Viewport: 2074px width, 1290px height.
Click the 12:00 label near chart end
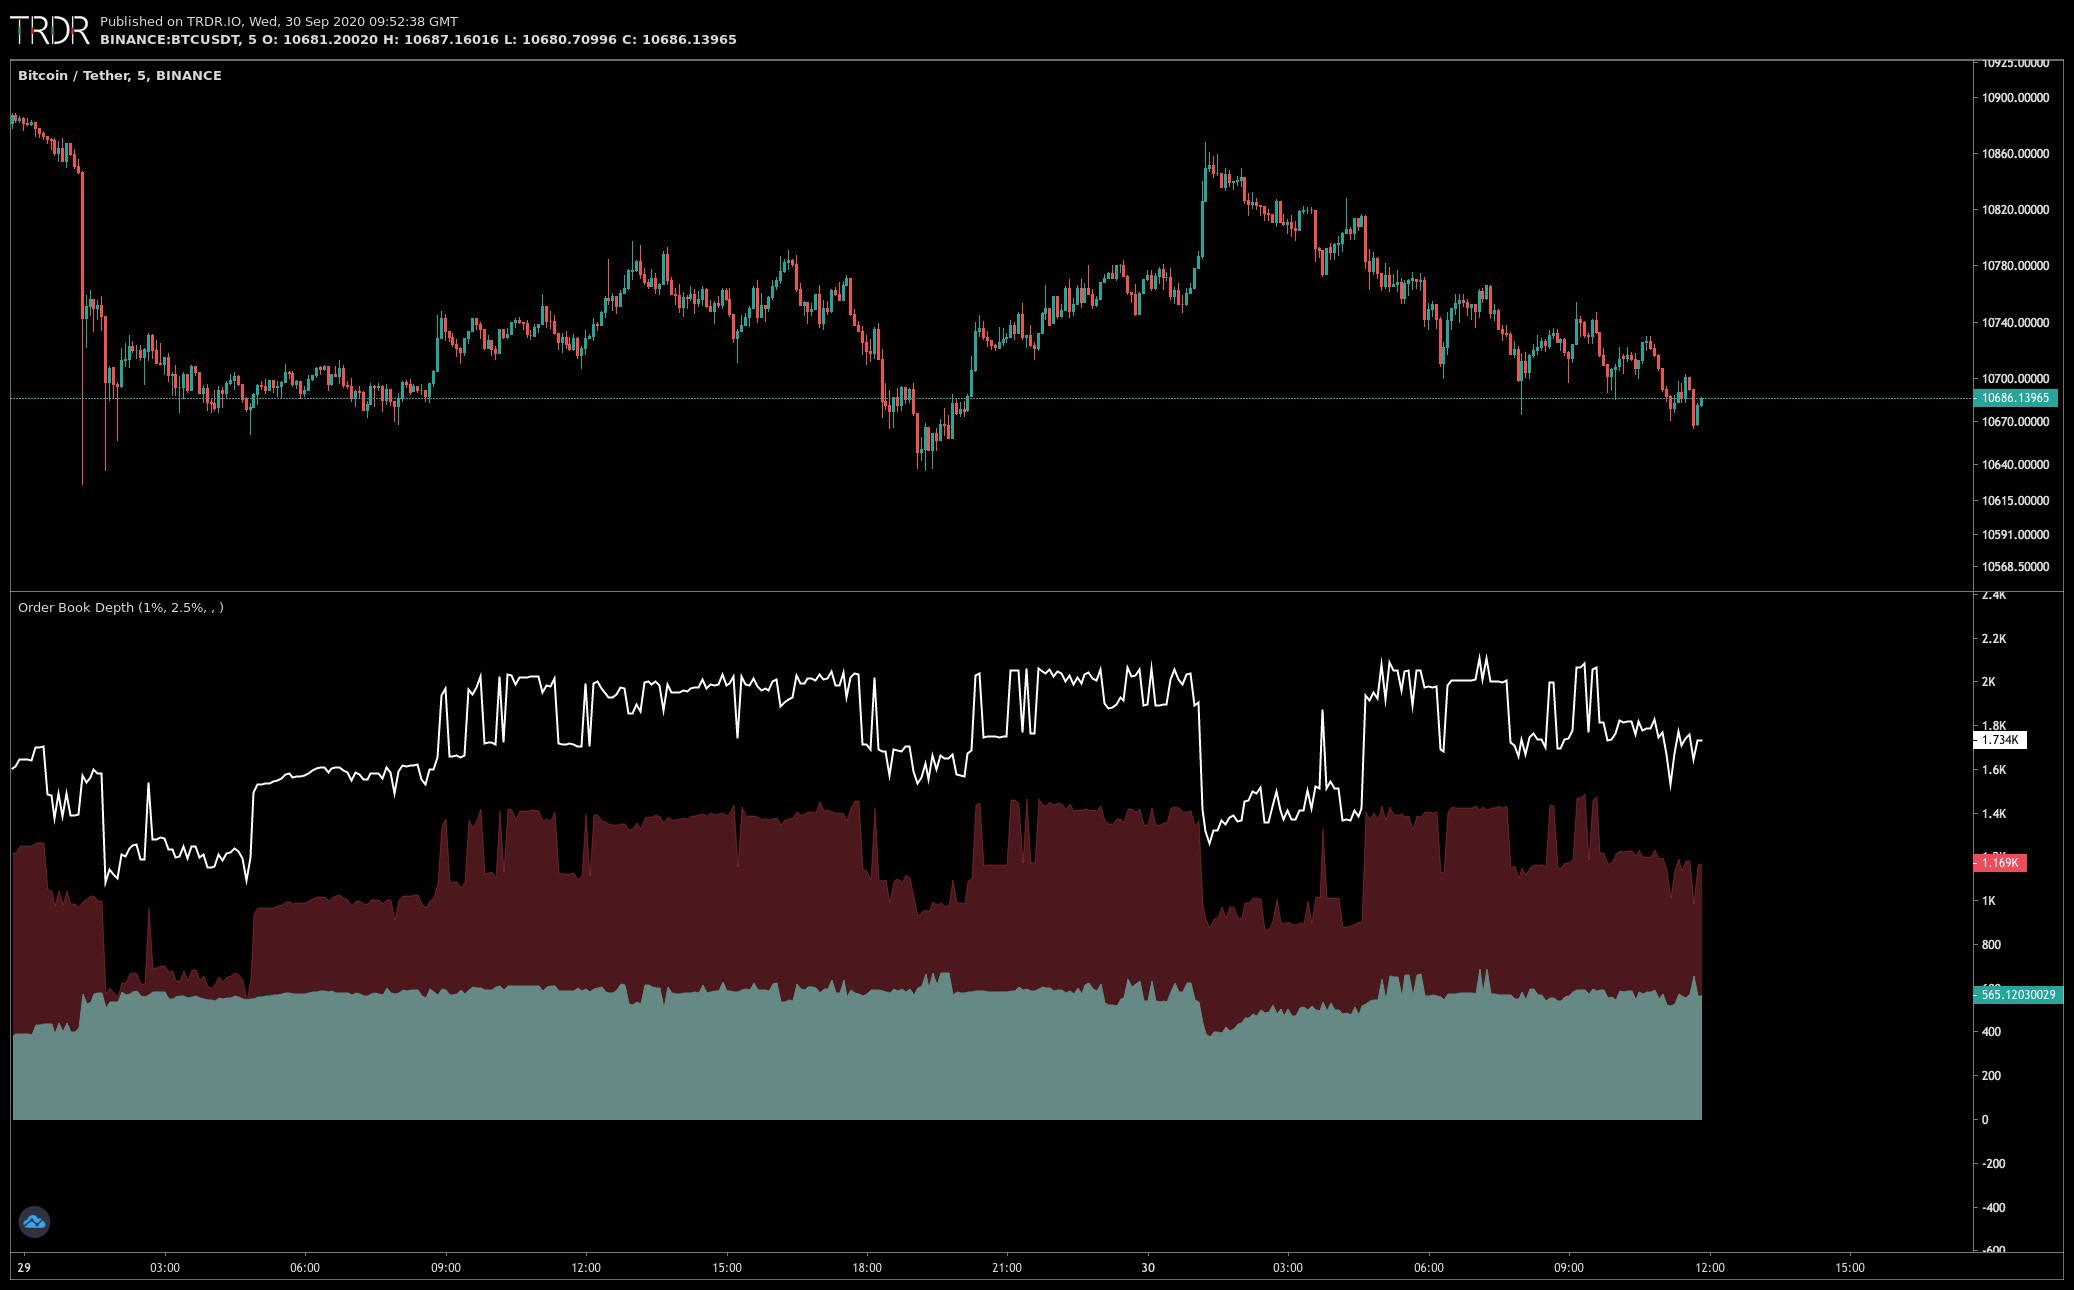tap(1709, 1267)
